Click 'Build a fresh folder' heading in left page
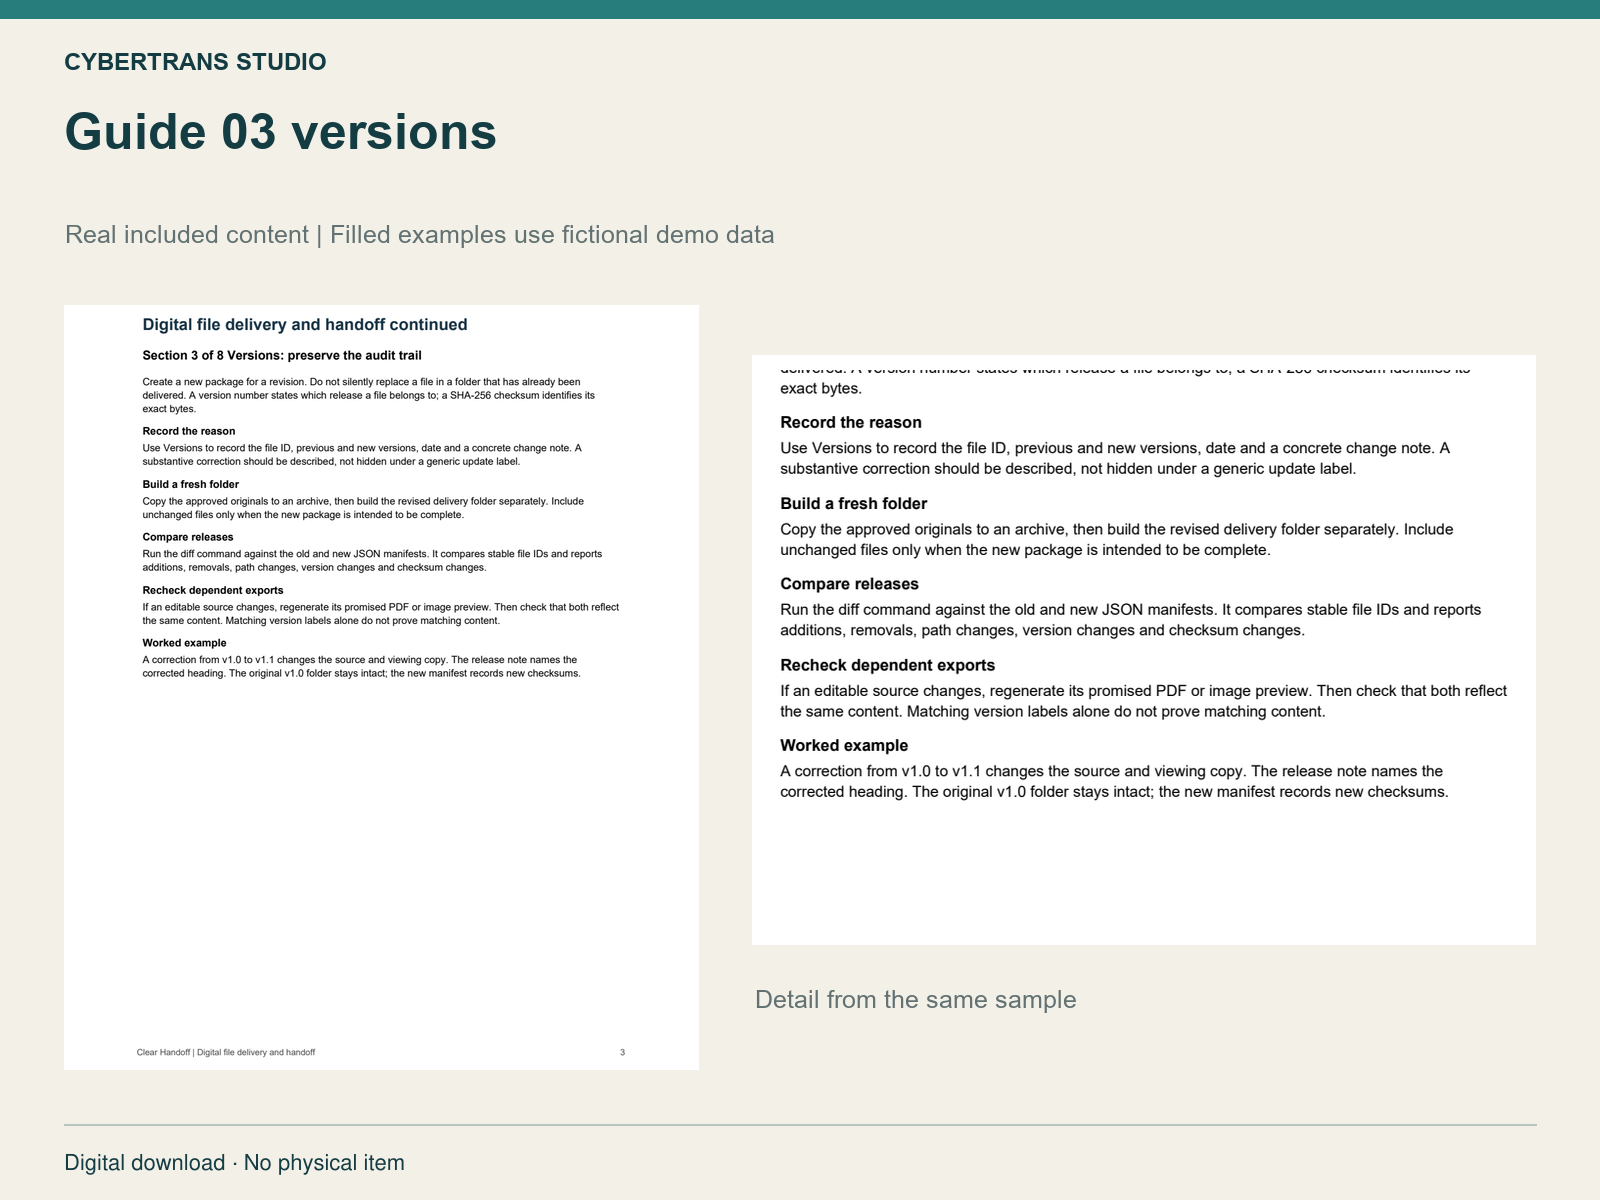Viewport: 1600px width, 1200px height. (191, 484)
